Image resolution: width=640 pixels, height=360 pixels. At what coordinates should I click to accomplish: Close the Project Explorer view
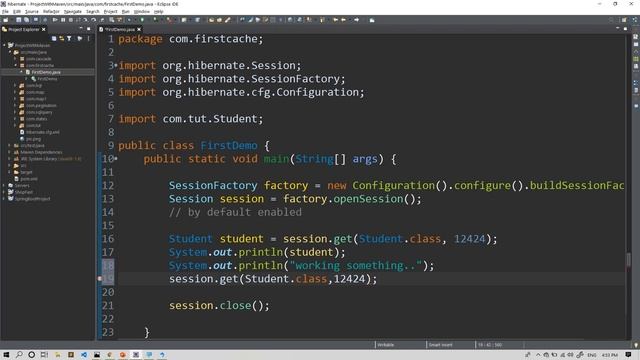tap(44, 29)
